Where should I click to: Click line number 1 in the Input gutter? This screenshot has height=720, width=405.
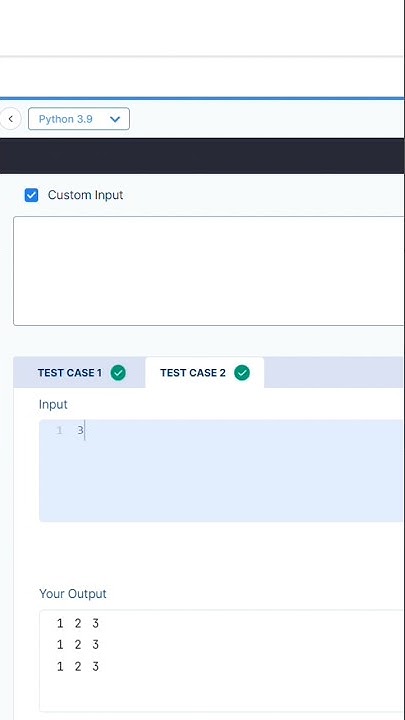60,431
